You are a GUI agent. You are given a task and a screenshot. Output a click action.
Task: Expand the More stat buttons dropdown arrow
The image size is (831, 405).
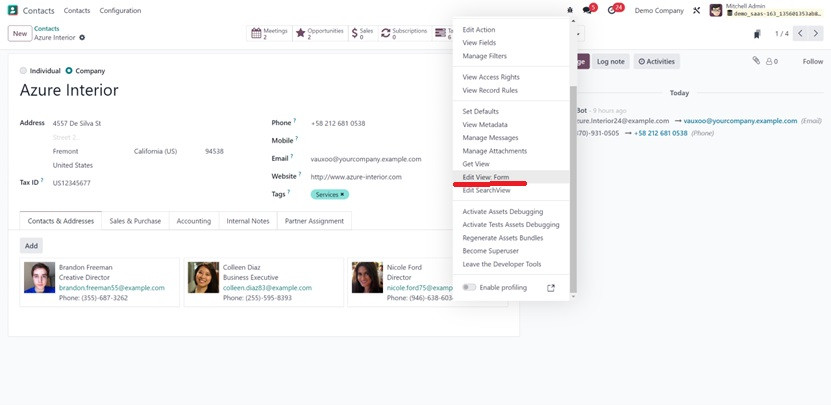tap(578, 33)
